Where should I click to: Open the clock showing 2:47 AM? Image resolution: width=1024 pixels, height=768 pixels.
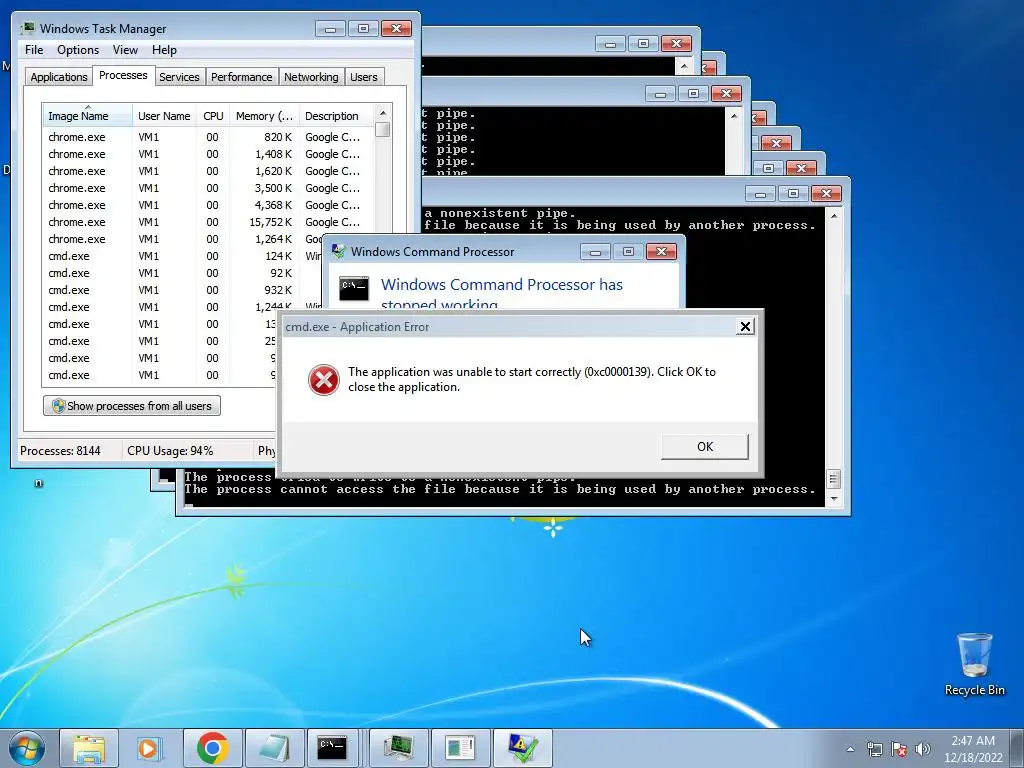972,749
